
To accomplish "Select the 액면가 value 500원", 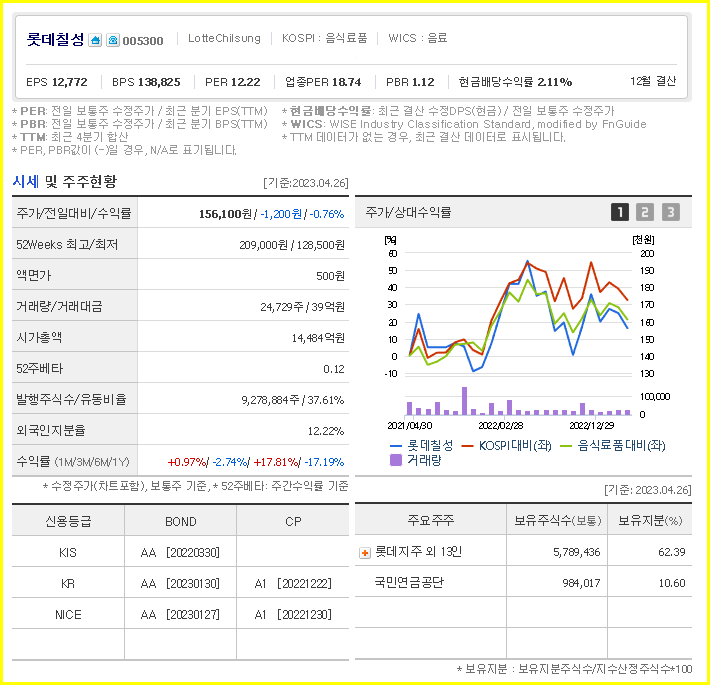I will click(x=330, y=276).
